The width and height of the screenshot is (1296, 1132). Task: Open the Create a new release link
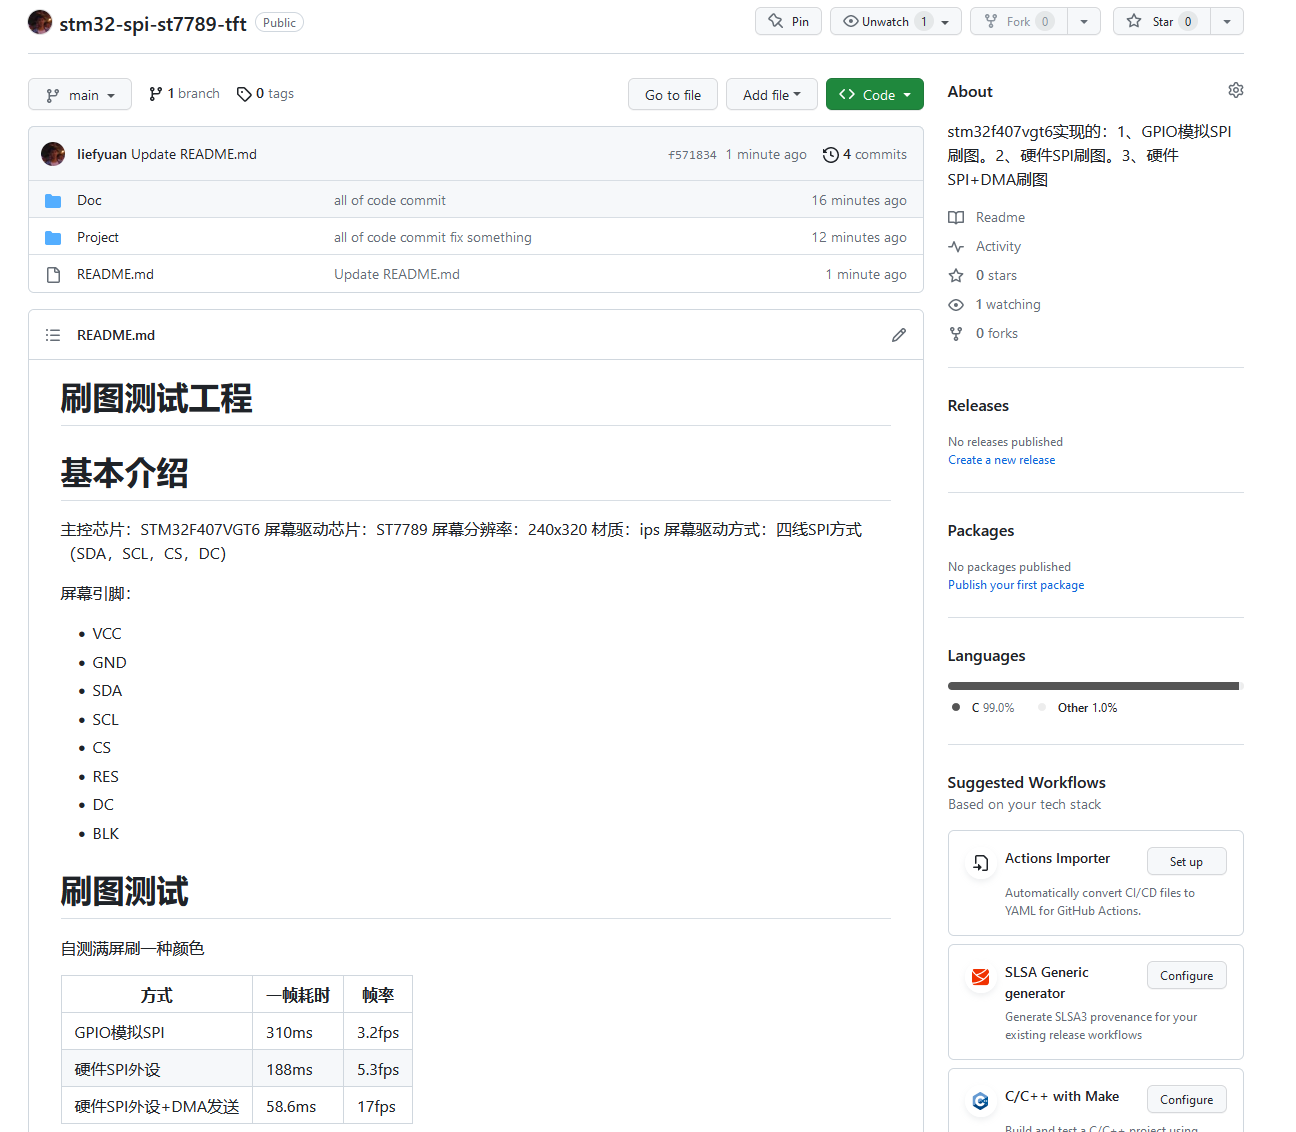coord(1001,459)
